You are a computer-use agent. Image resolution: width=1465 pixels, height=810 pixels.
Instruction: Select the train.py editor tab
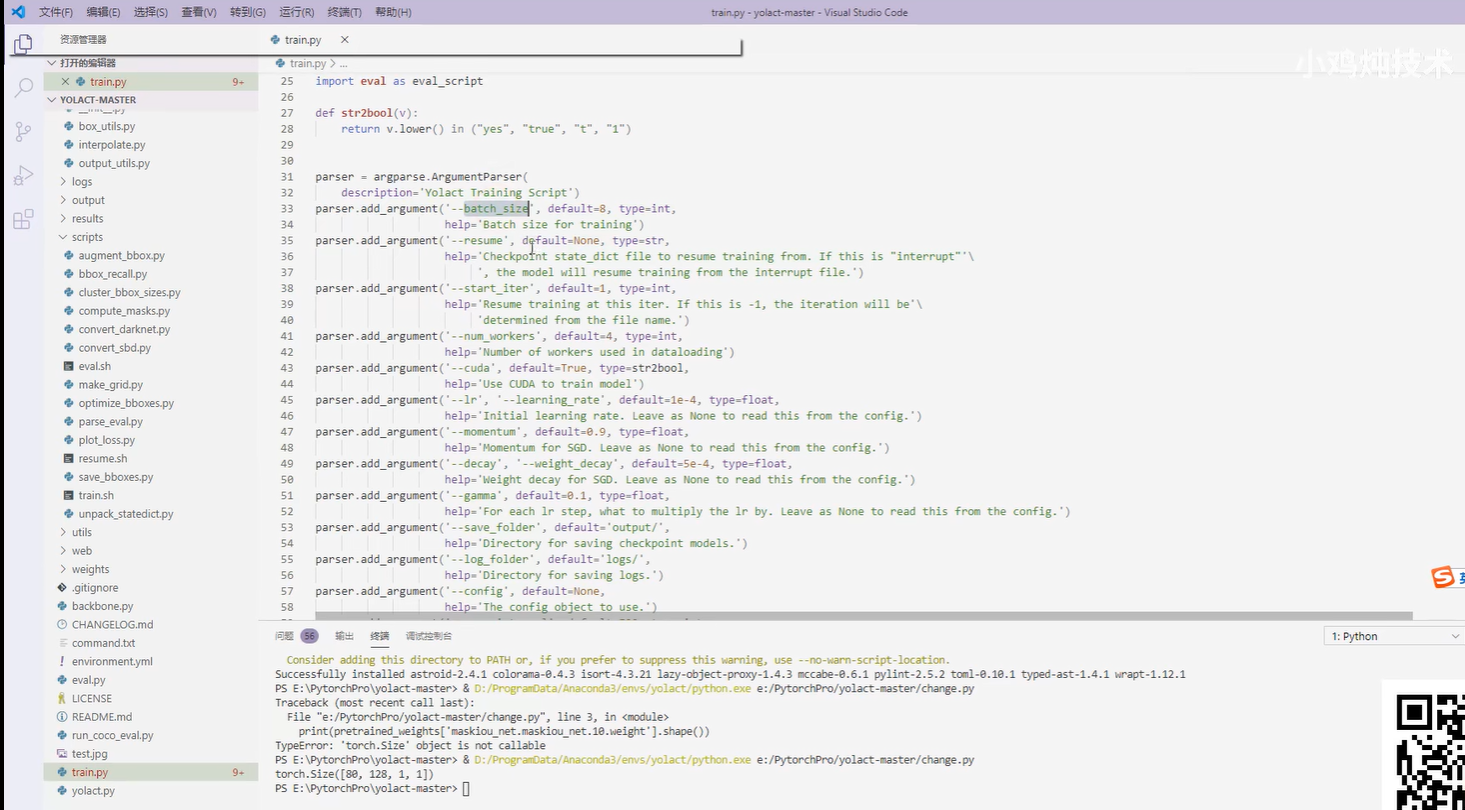click(302, 40)
